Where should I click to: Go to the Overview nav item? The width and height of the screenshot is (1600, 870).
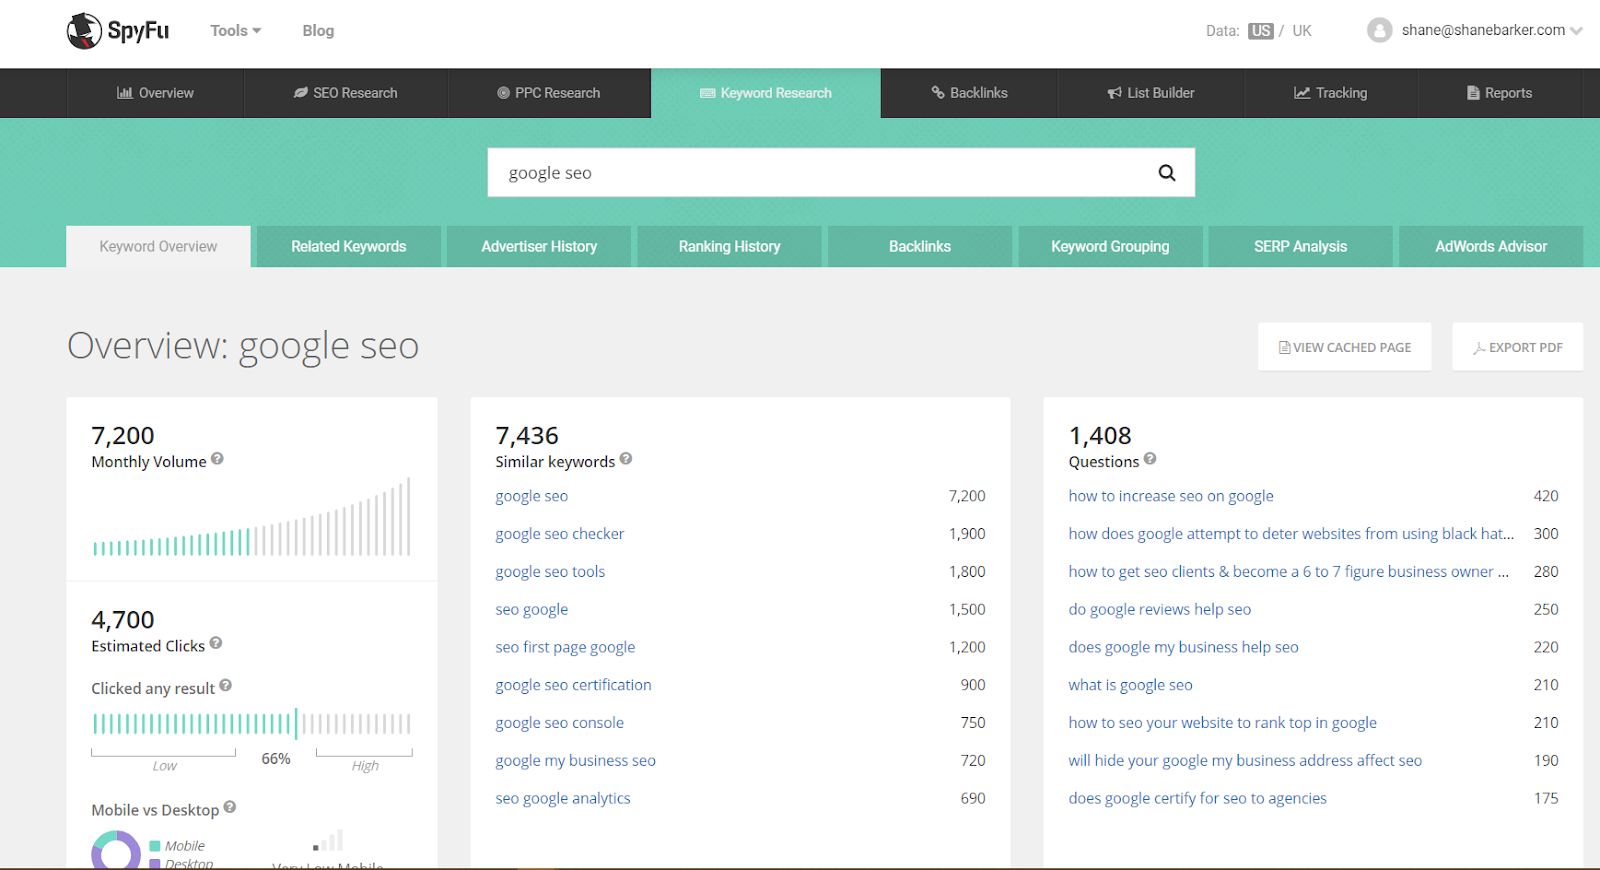click(155, 93)
